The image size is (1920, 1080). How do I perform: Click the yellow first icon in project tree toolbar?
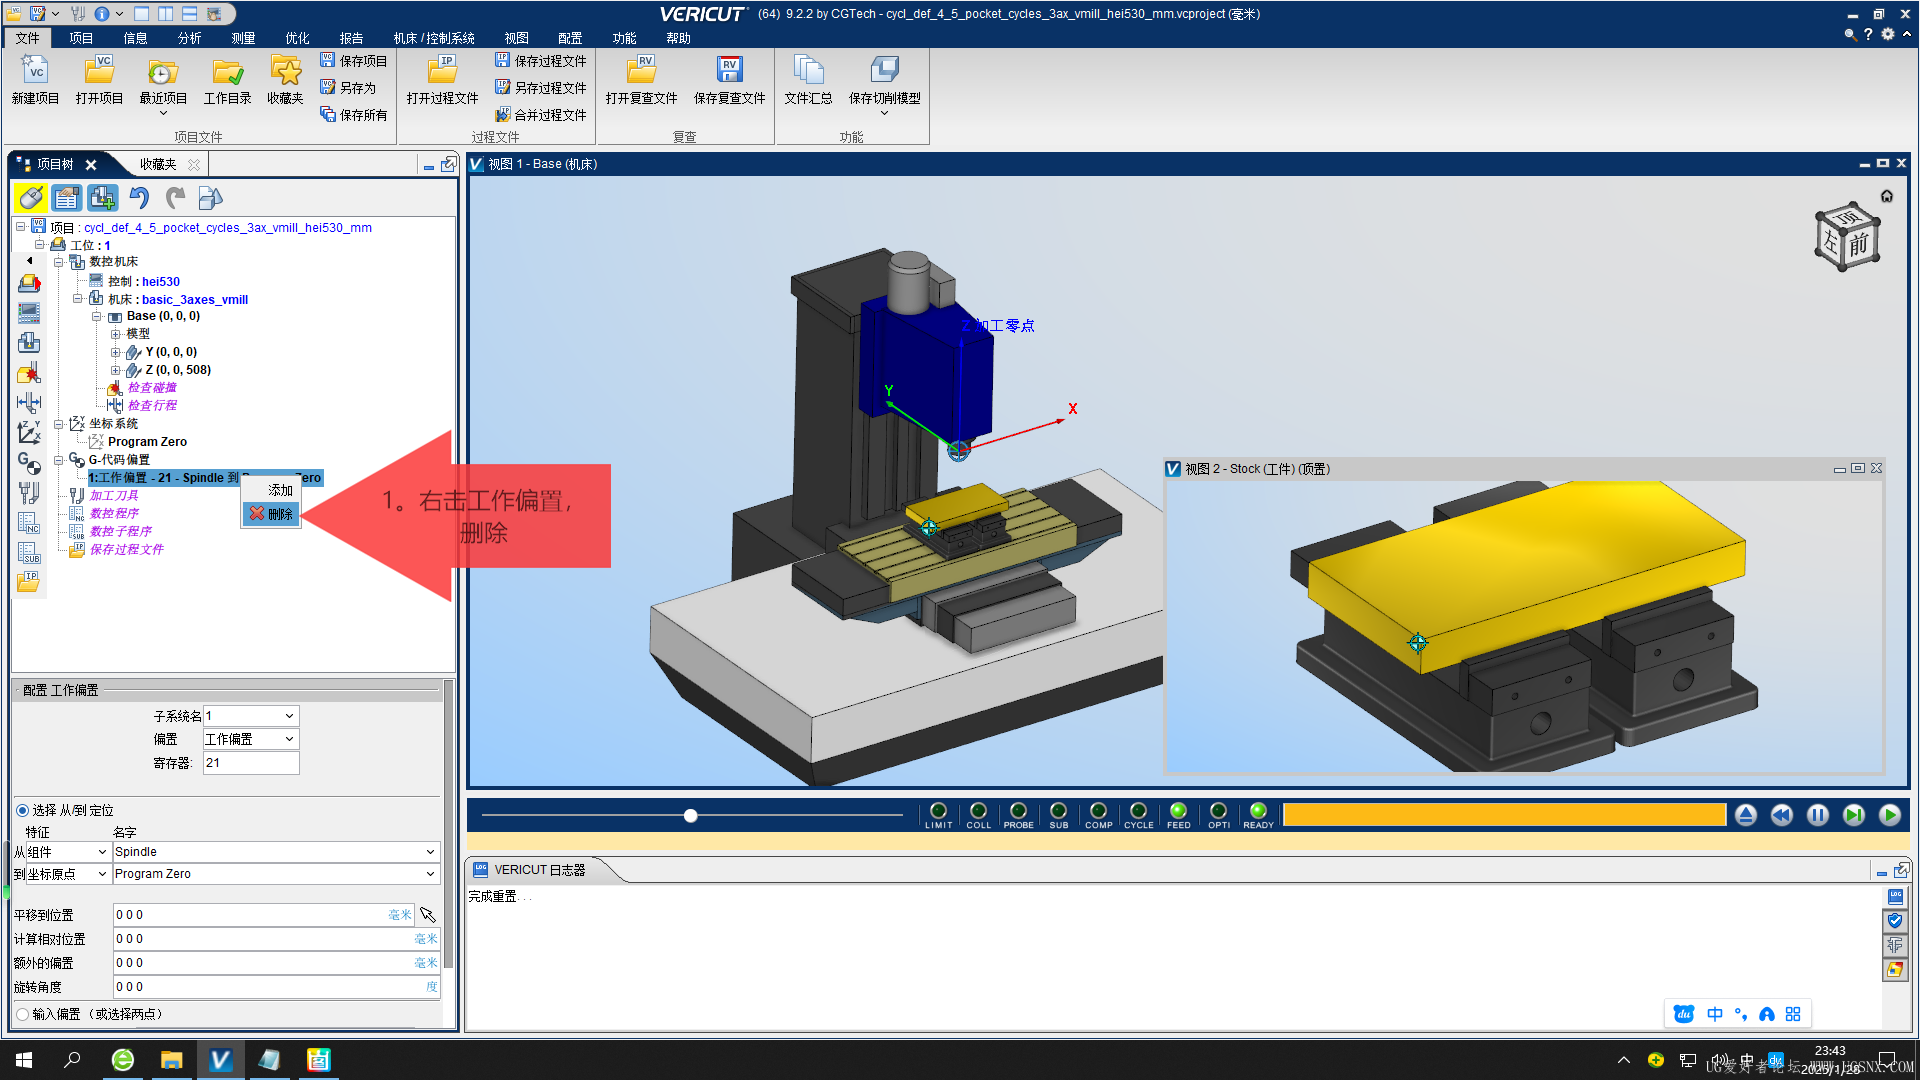pos(31,198)
